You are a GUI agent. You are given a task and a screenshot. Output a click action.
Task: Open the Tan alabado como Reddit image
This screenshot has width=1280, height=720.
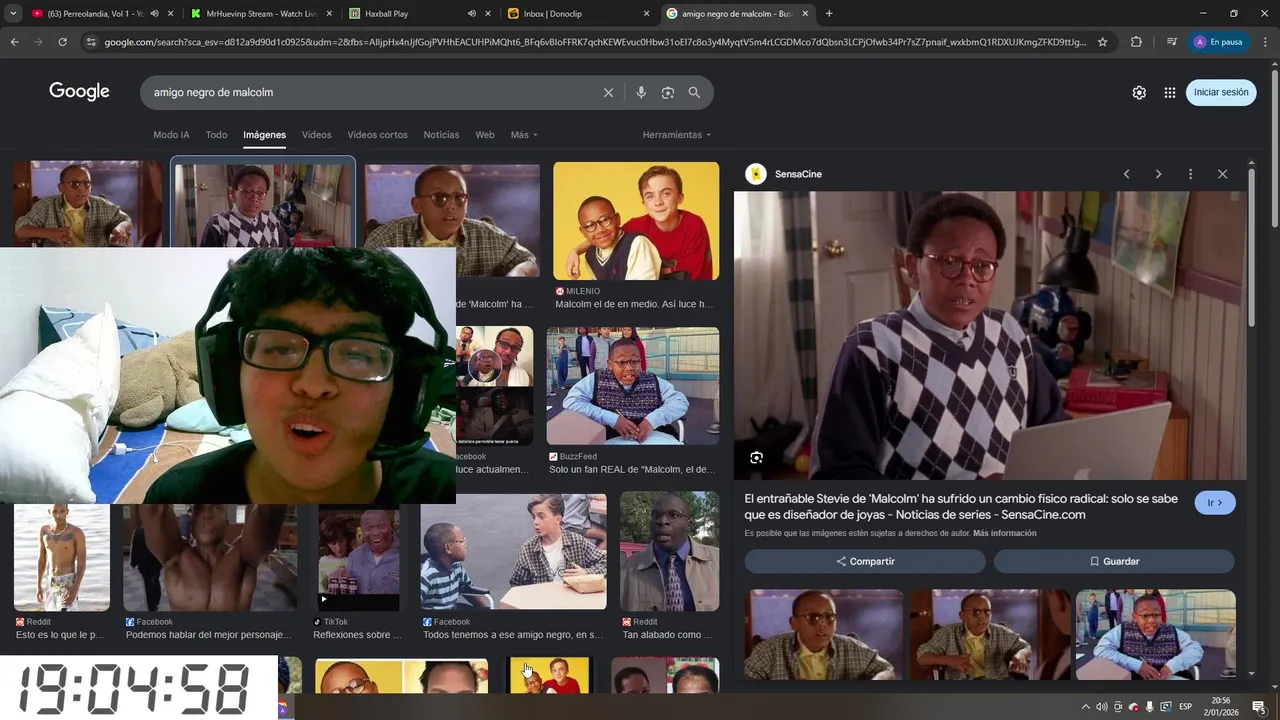pyautogui.click(x=670, y=551)
